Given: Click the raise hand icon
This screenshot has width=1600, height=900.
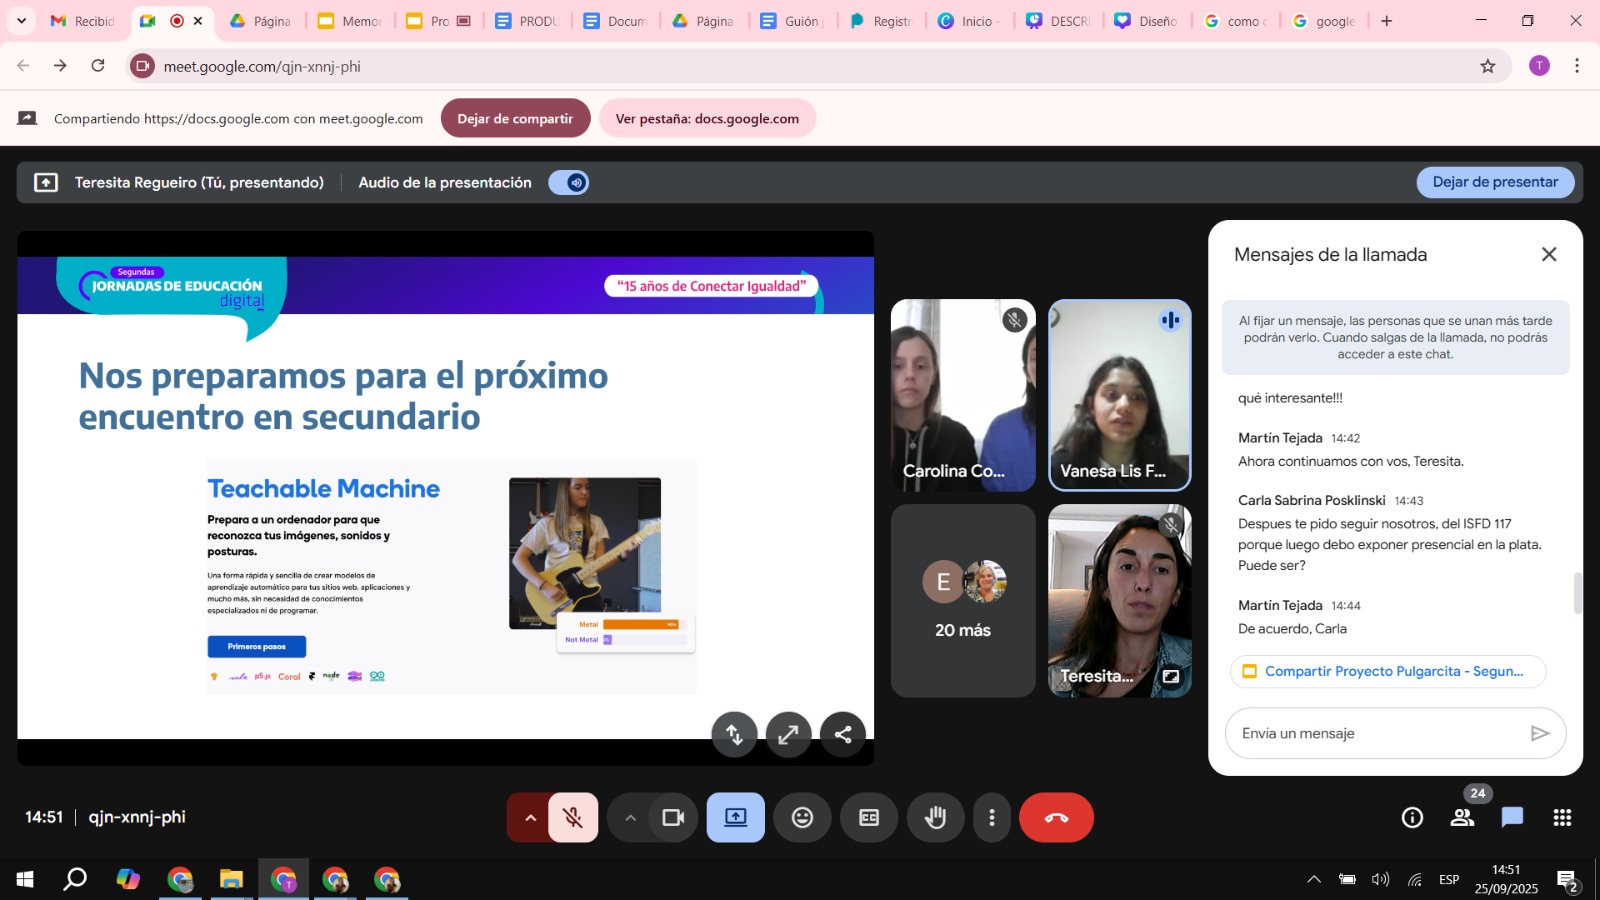Looking at the screenshot, I should tap(935, 818).
